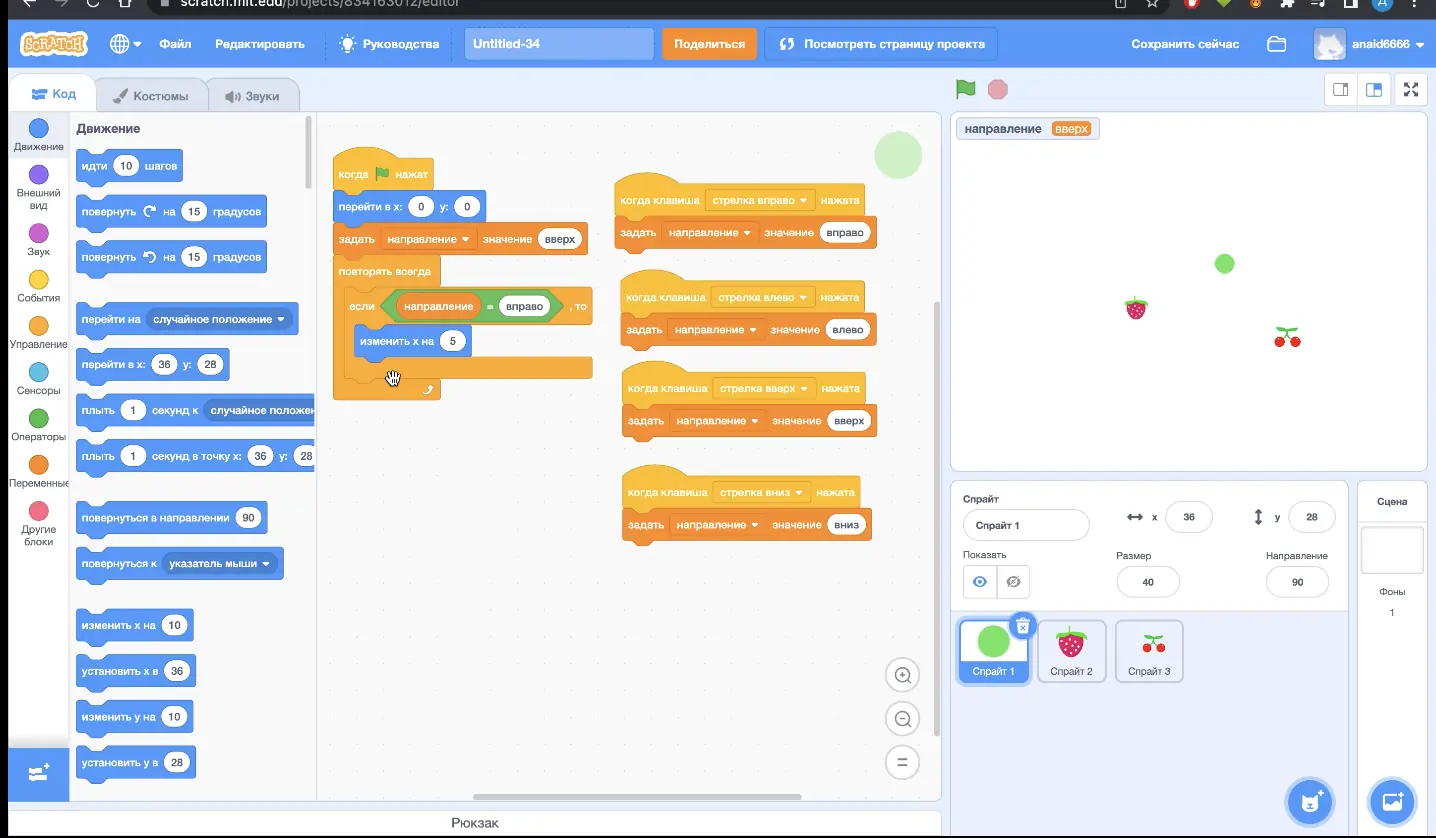Image resolution: width=1436 pixels, height=838 pixels.
Task: Open the стрелка вправо key dropdown
Action: click(x=760, y=200)
